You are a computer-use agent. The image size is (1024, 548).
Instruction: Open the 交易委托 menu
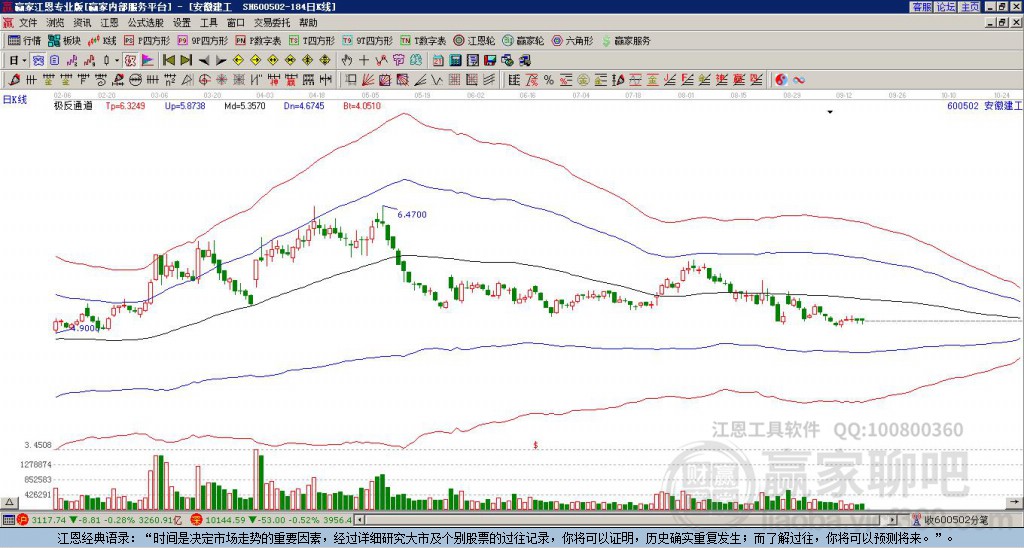coord(272,23)
